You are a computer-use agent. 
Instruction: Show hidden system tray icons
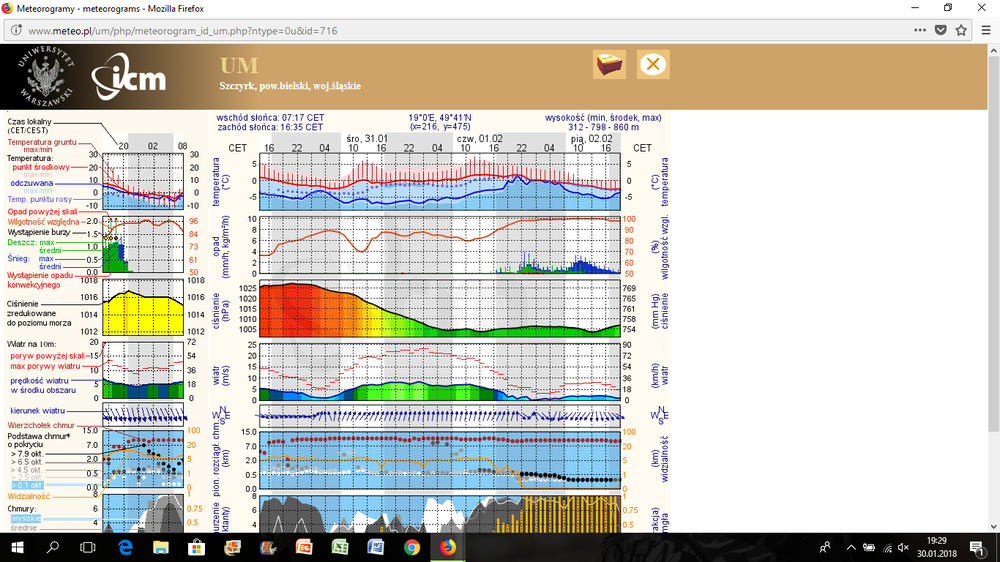tap(851, 547)
